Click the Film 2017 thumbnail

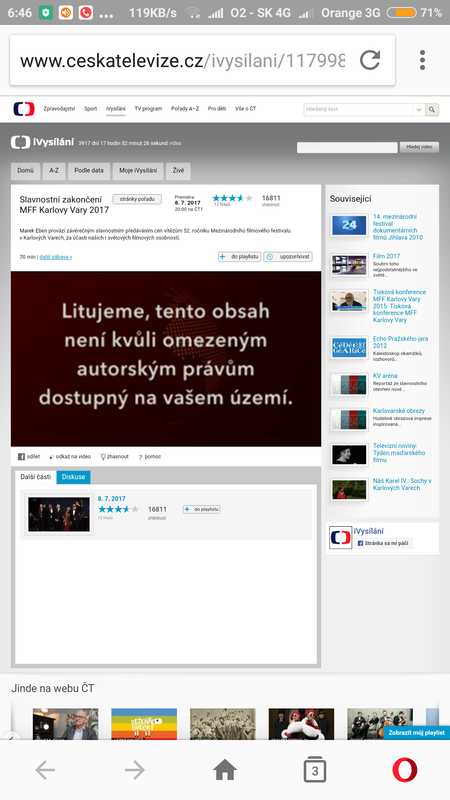[x=349, y=265]
